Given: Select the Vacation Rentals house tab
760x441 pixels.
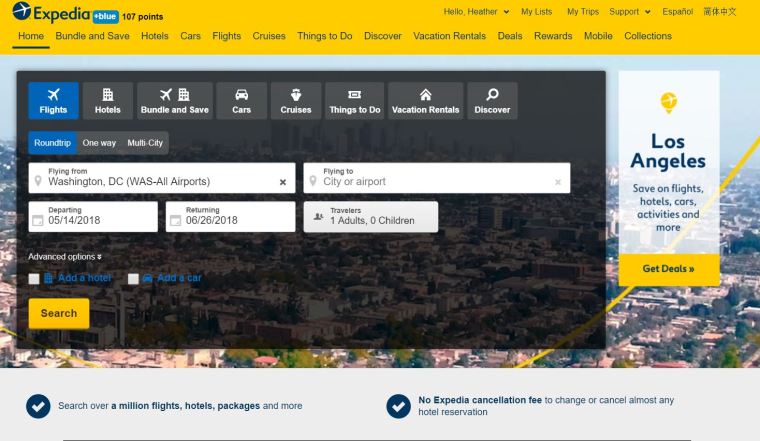Looking at the screenshot, I should click(426, 101).
